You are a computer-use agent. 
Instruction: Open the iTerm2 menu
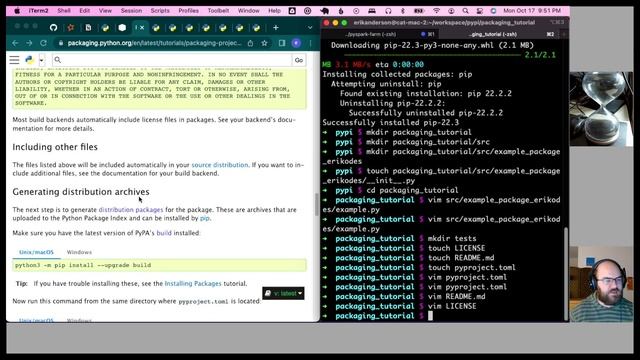(38, 11)
